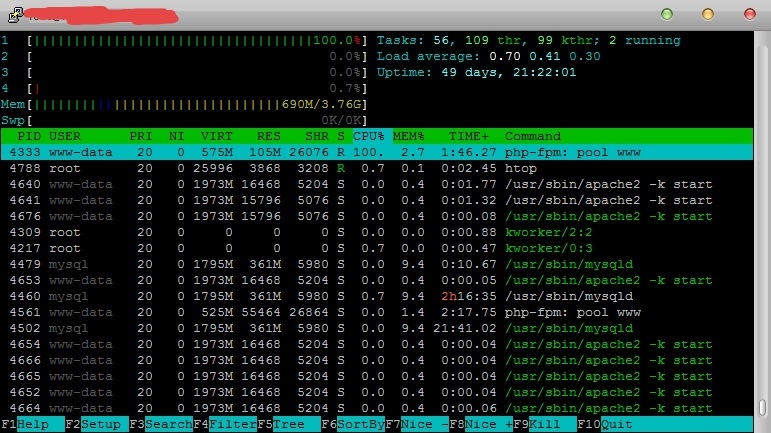Open F6 SortBy menu
The width and height of the screenshot is (771, 433).
click(x=353, y=424)
